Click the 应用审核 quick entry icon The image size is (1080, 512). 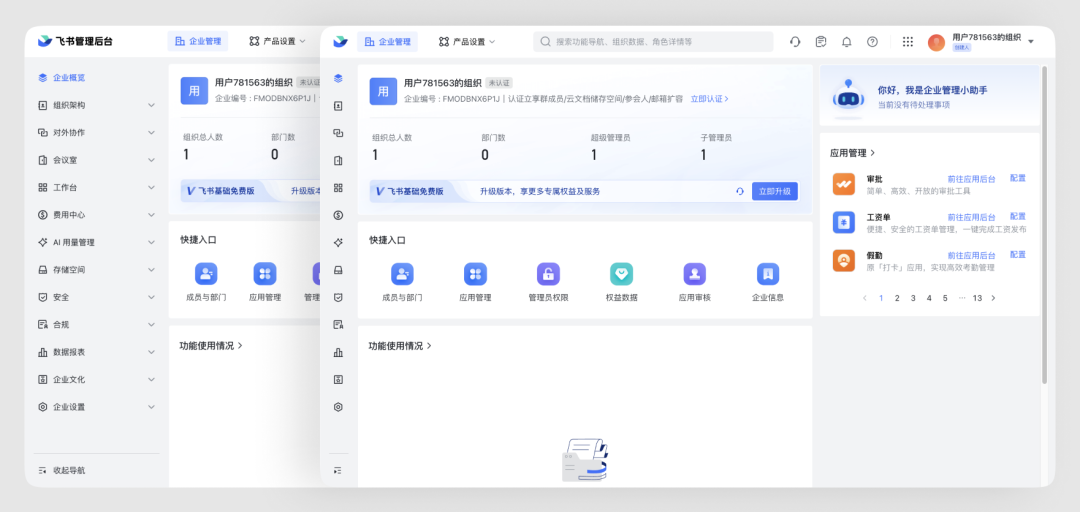click(x=694, y=275)
